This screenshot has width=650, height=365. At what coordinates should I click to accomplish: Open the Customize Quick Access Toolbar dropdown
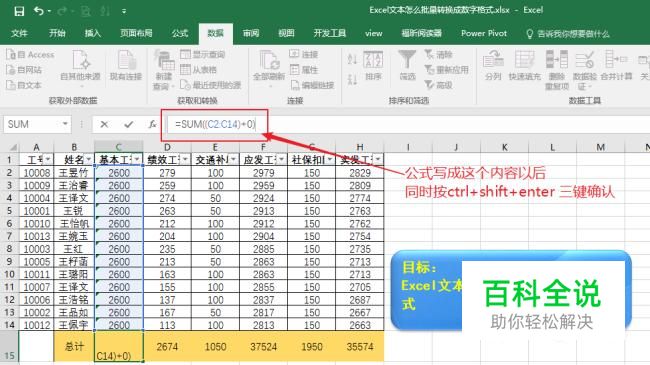tap(124, 12)
